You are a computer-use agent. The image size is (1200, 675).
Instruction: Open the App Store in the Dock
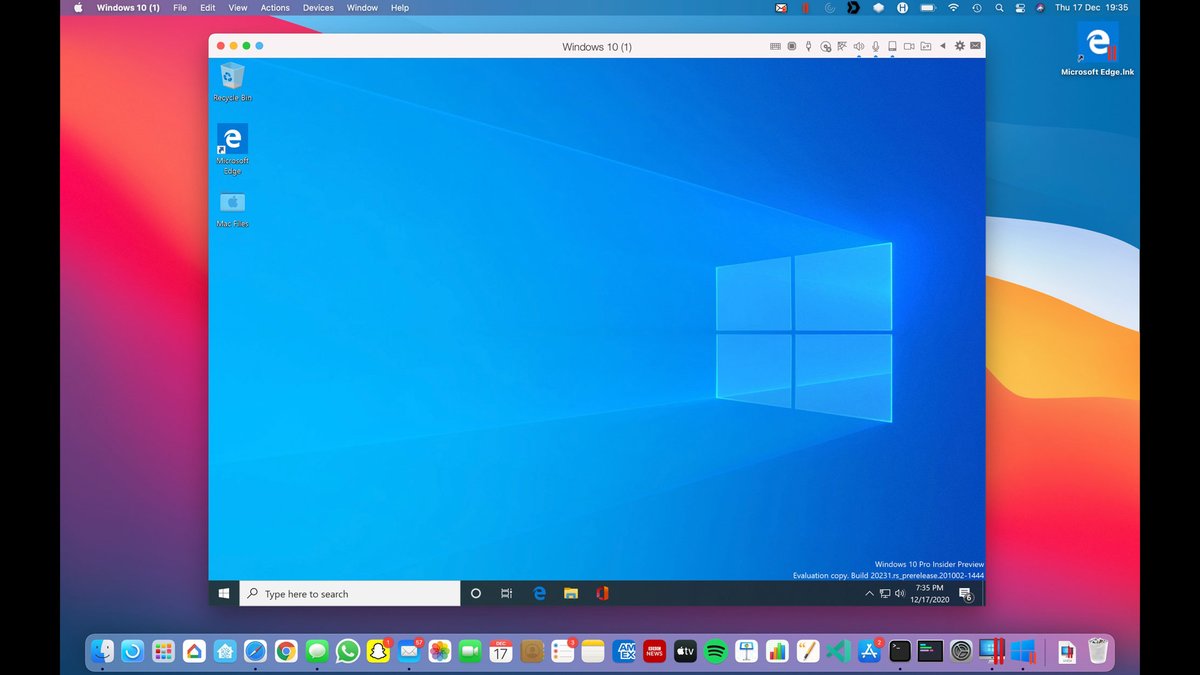869,652
